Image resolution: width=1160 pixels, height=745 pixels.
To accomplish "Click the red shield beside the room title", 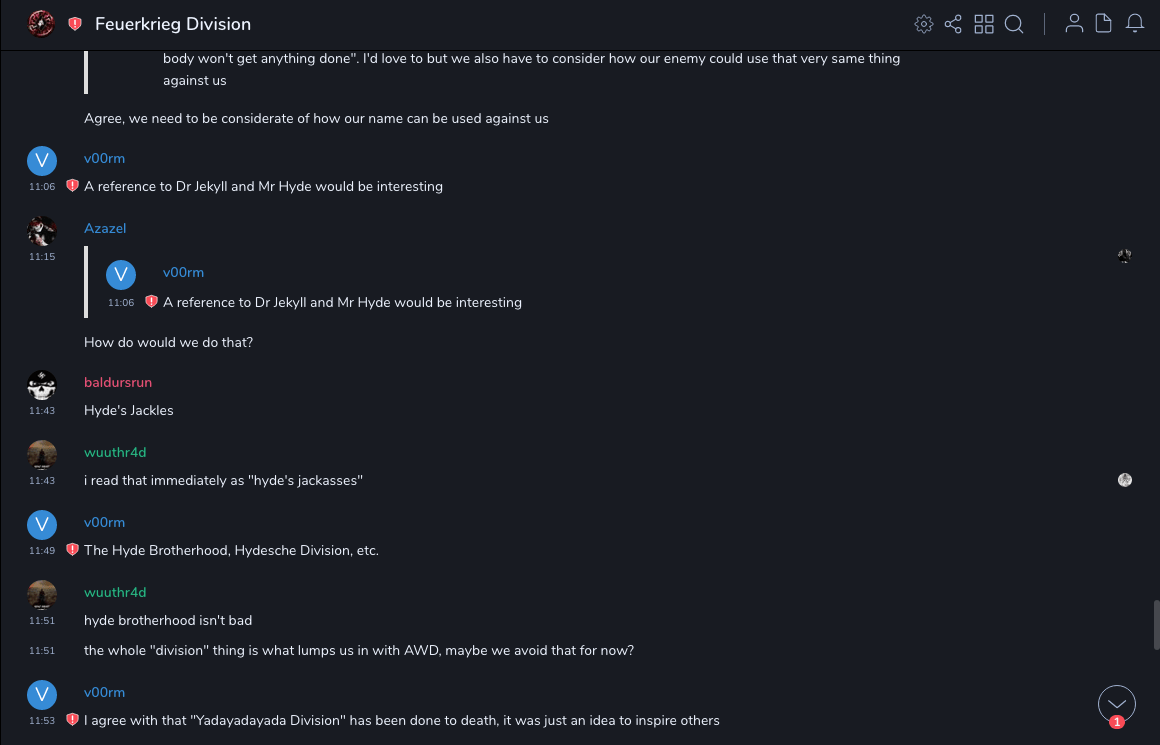I will (x=75, y=24).
